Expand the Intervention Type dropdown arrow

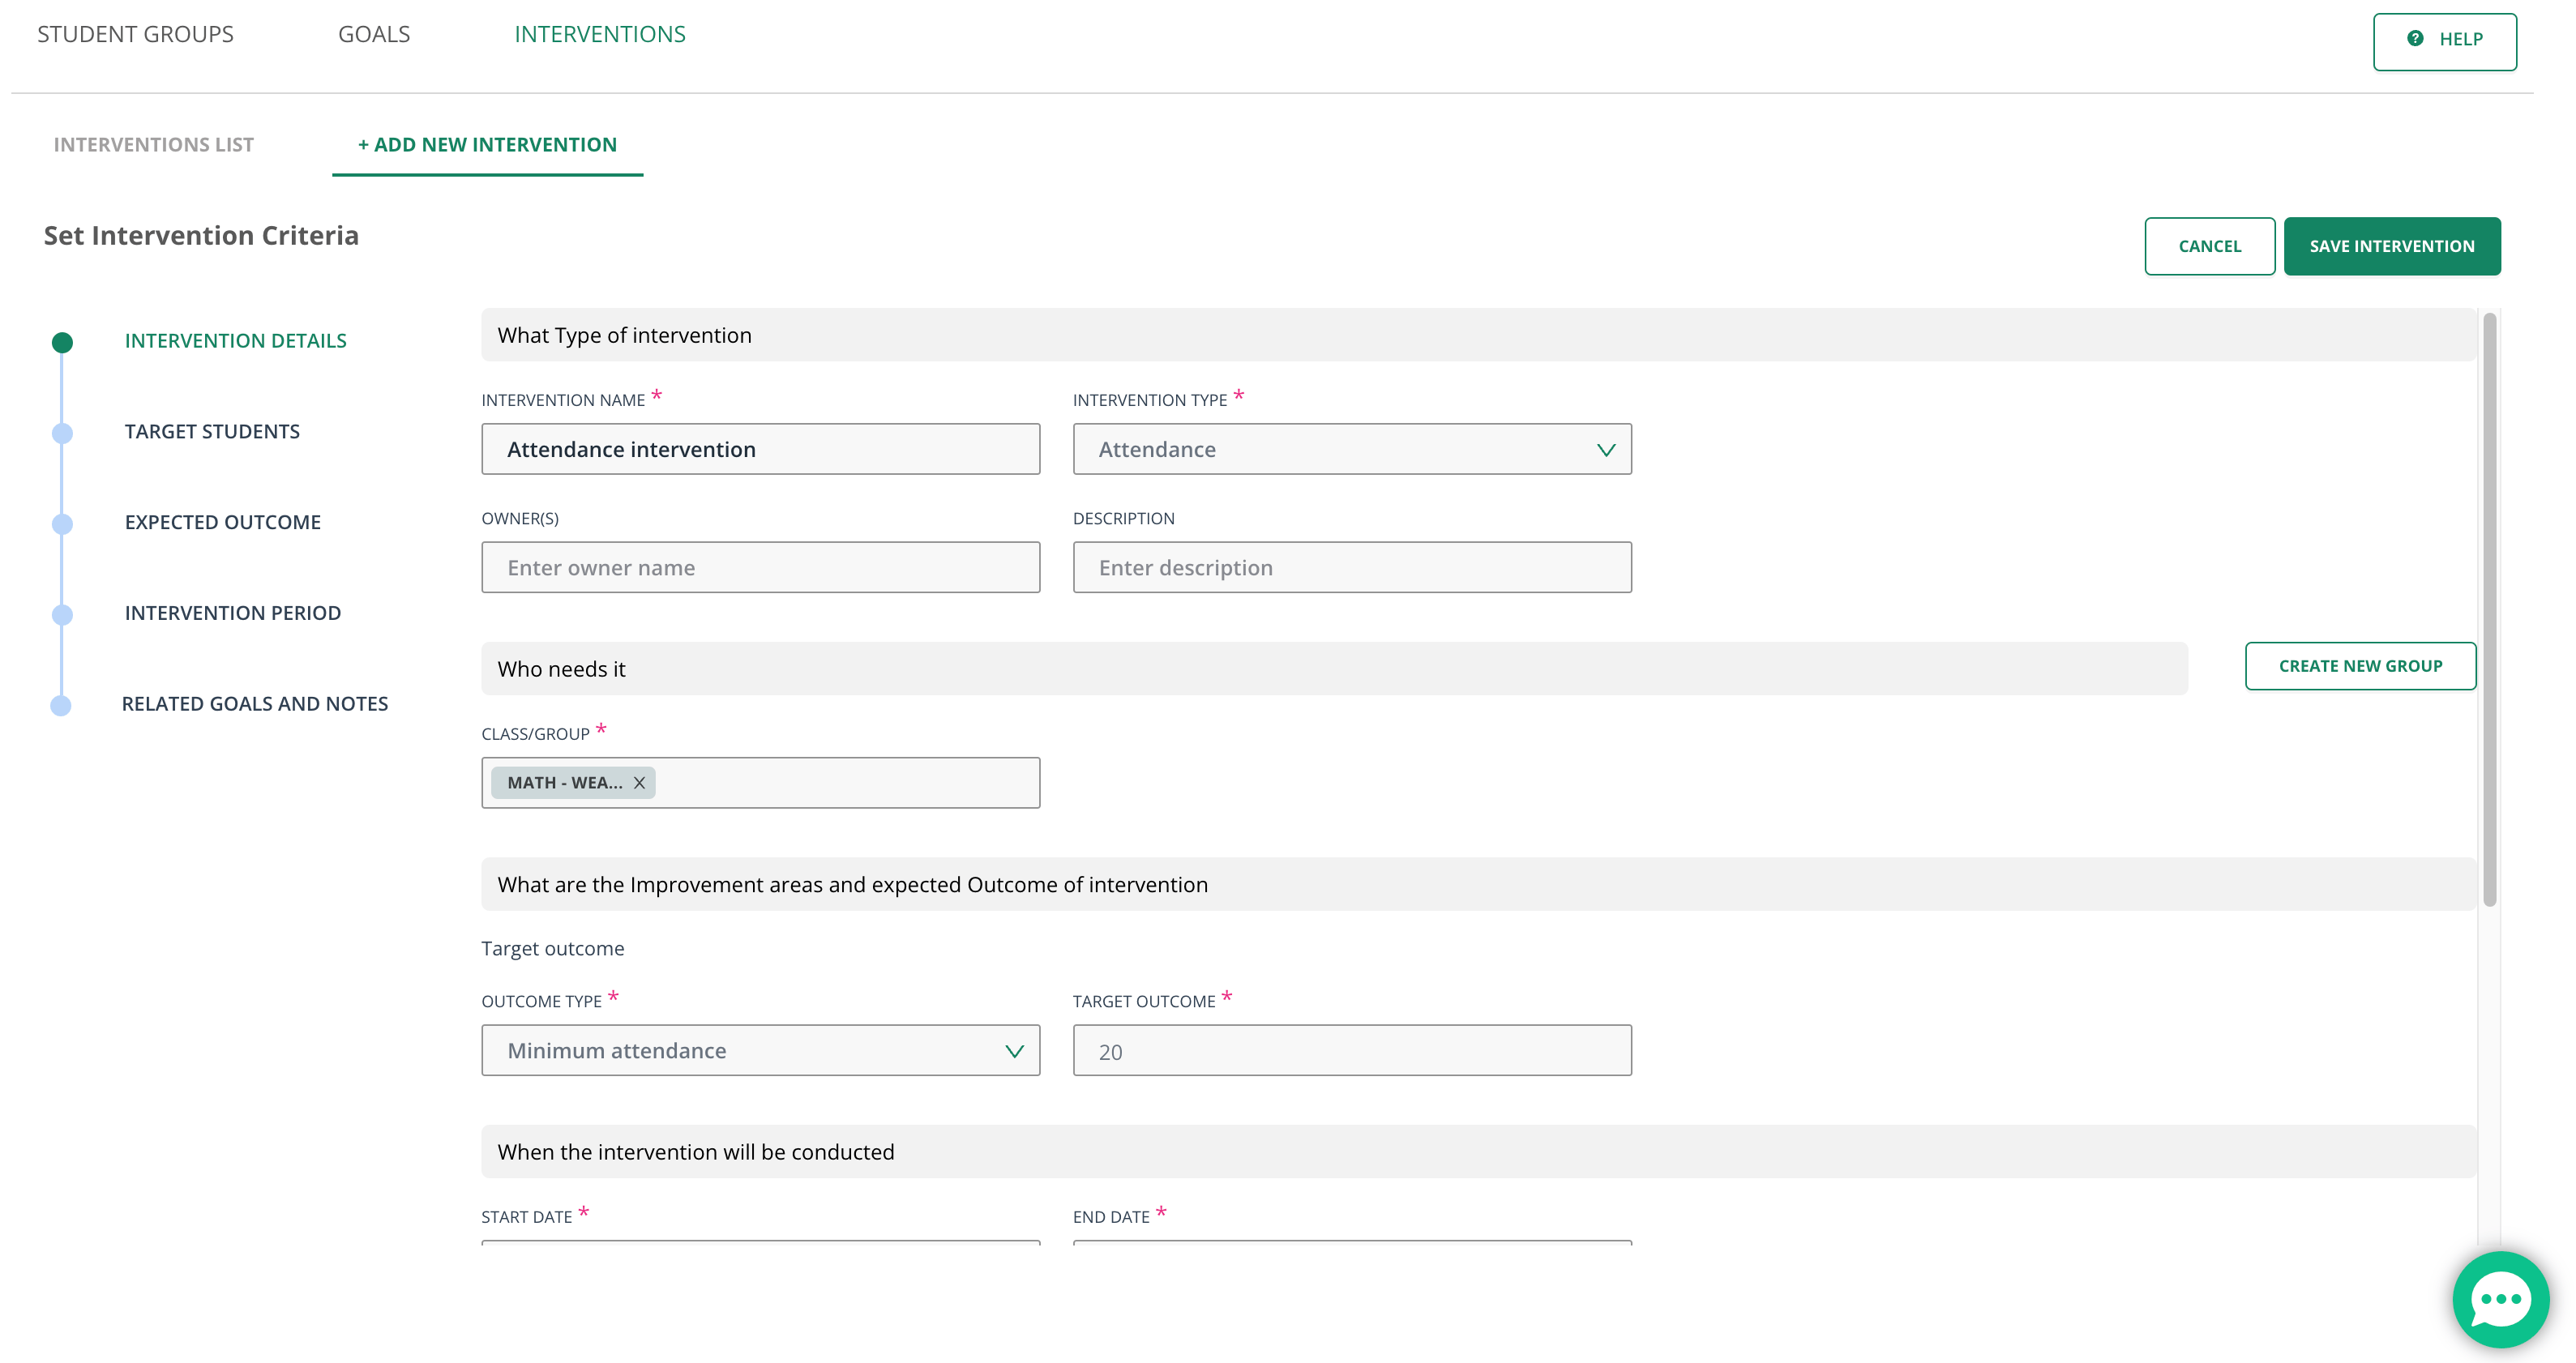pos(1605,450)
